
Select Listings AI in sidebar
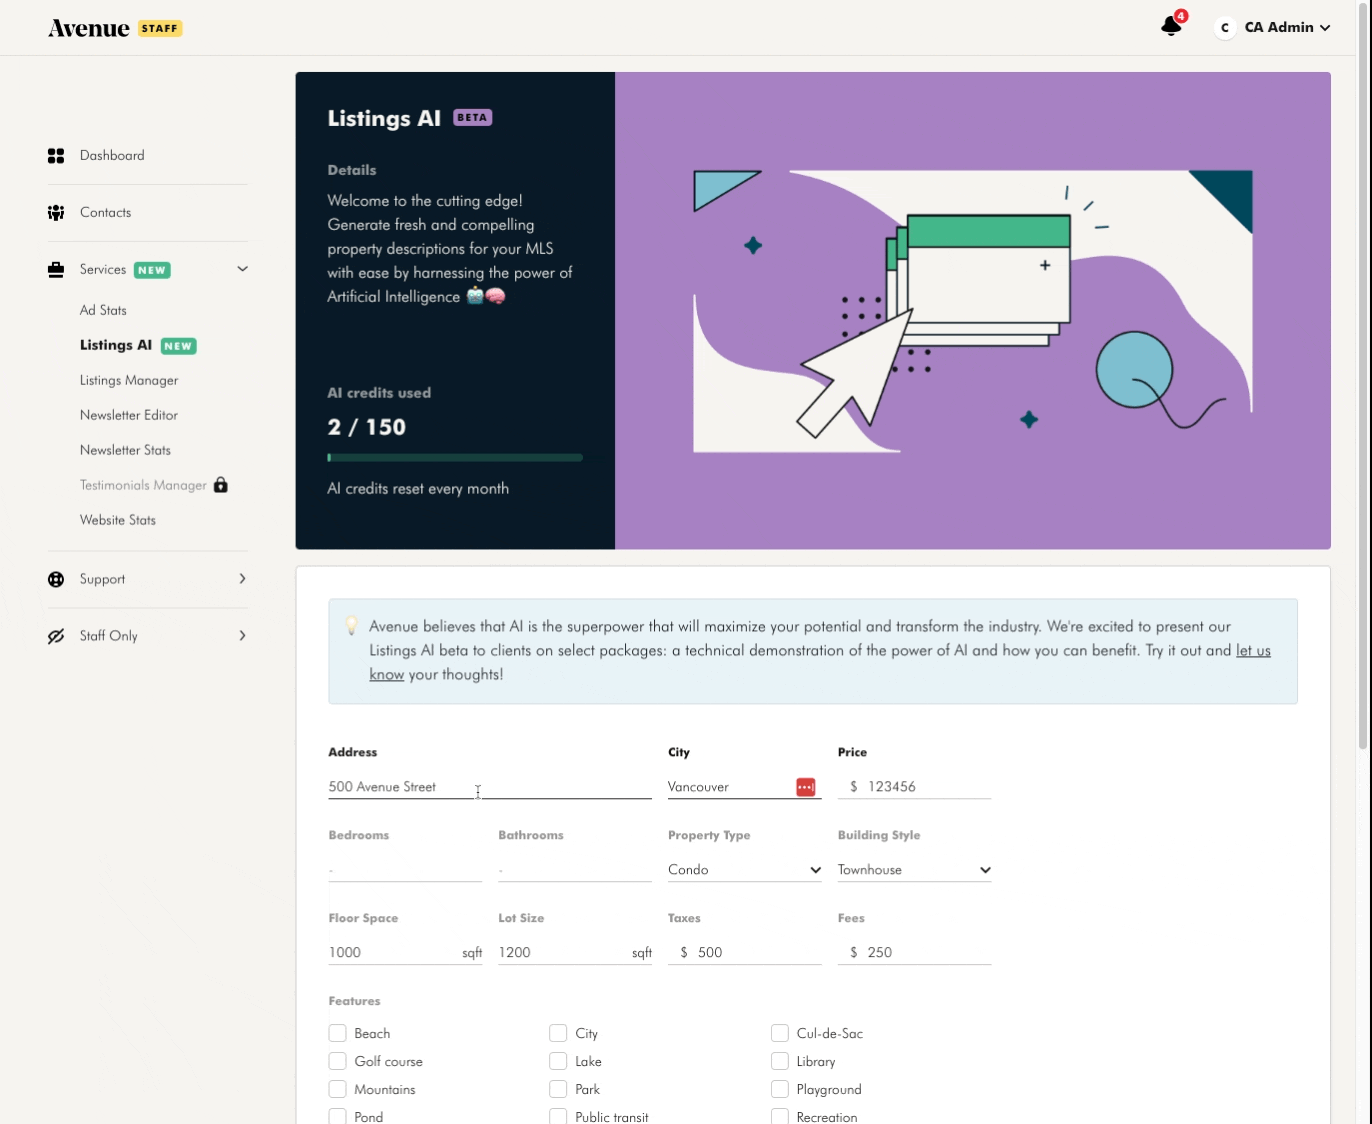(x=116, y=345)
